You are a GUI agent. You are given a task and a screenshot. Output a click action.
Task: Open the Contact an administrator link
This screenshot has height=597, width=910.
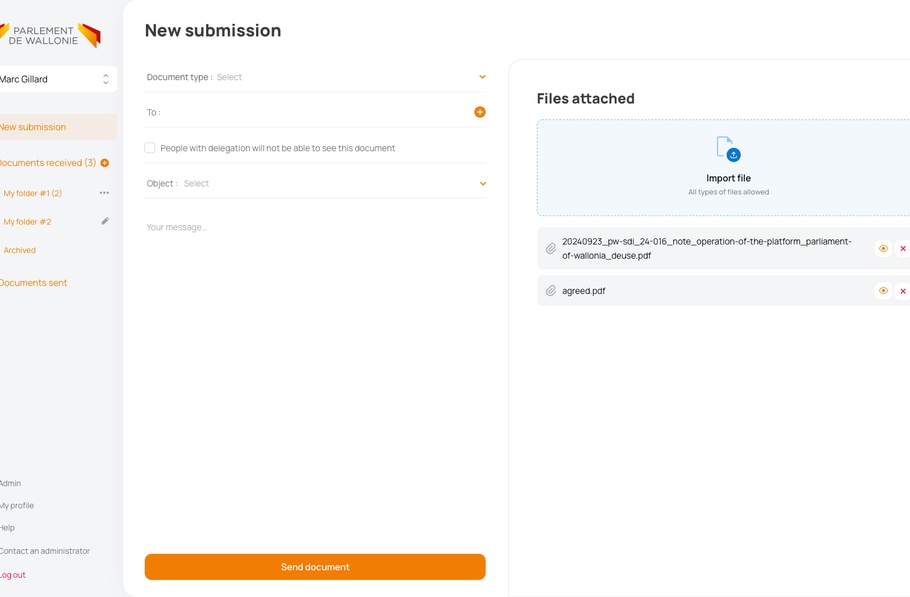pos(45,551)
